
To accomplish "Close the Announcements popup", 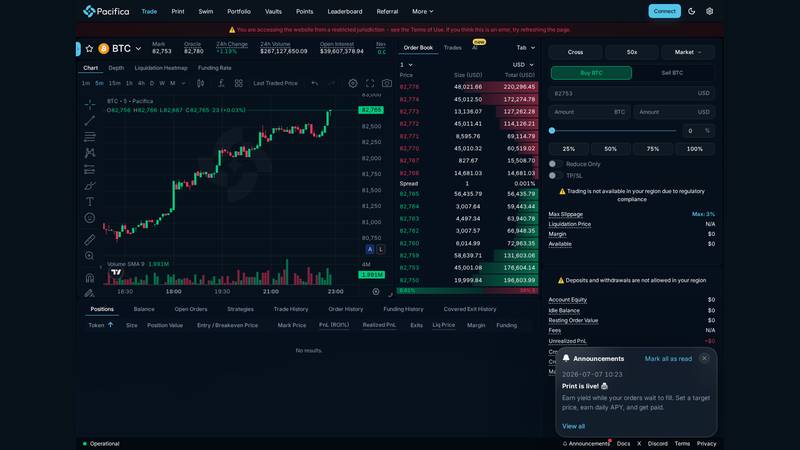I will coord(705,358).
